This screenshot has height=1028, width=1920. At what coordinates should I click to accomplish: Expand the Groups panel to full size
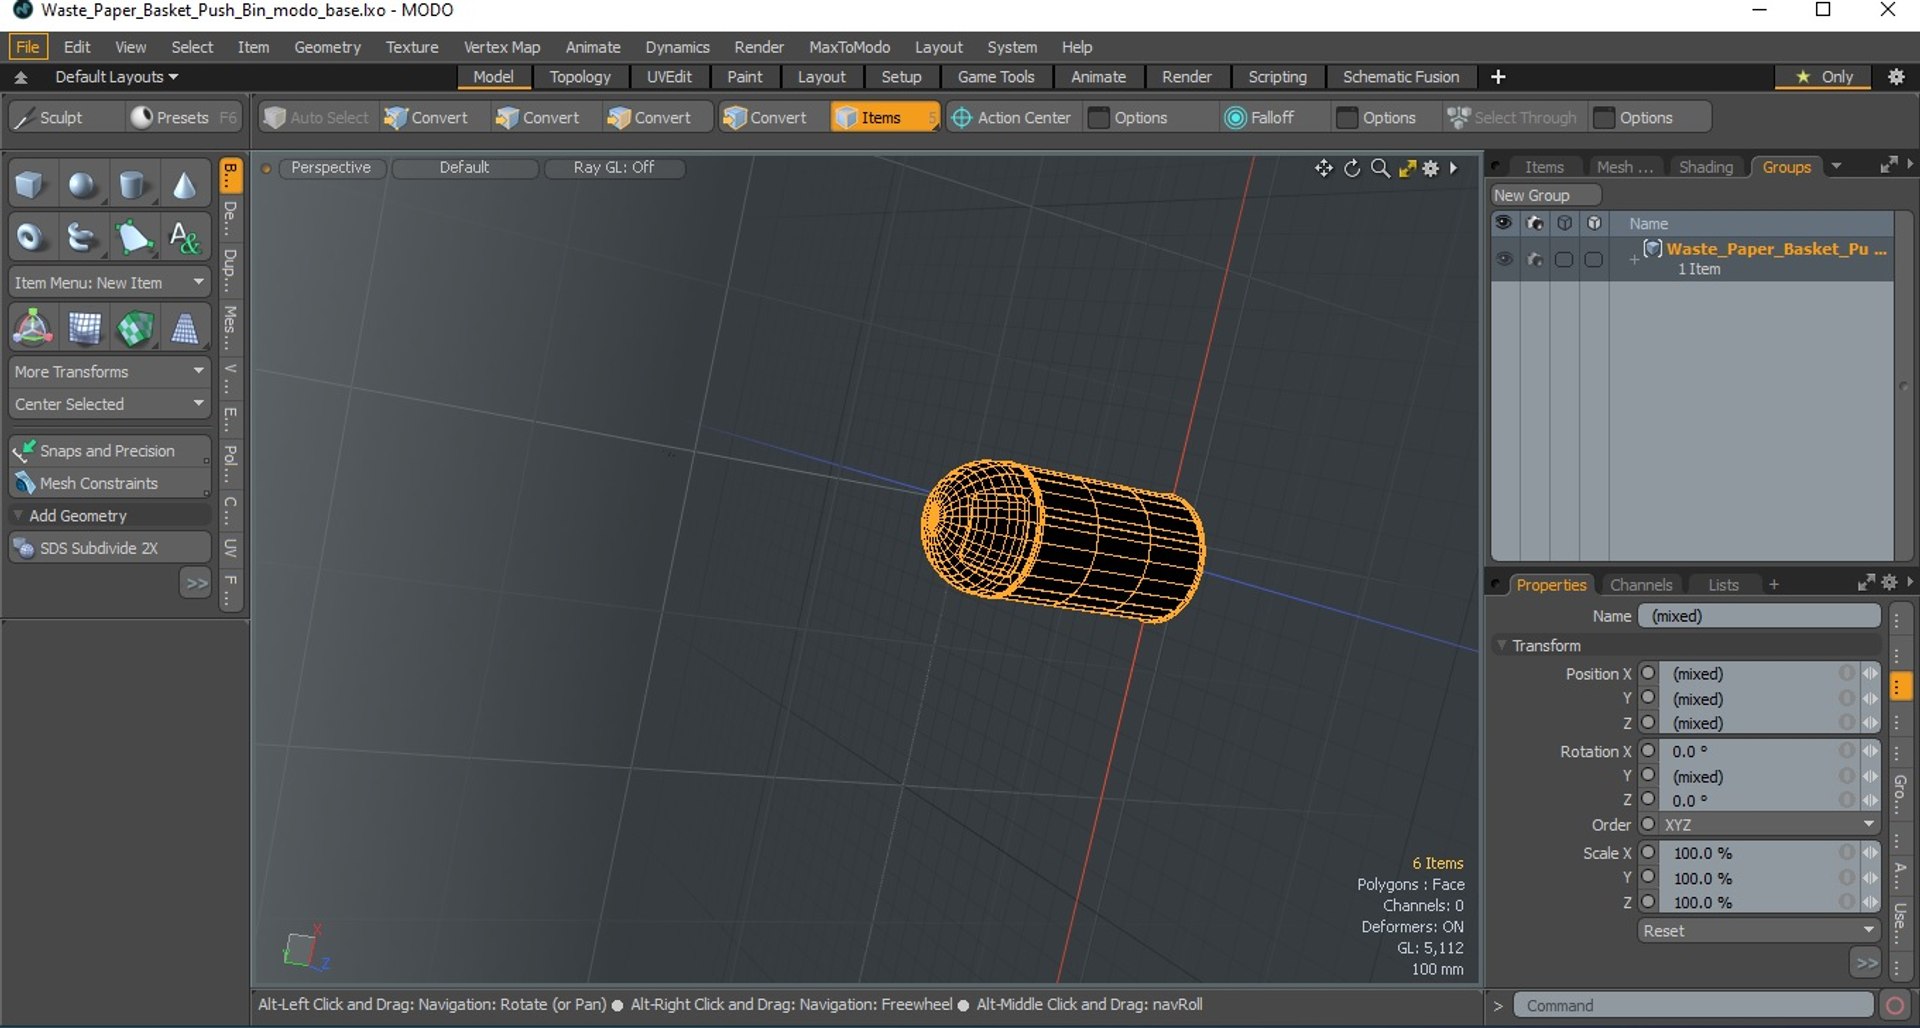pyautogui.click(x=1888, y=165)
